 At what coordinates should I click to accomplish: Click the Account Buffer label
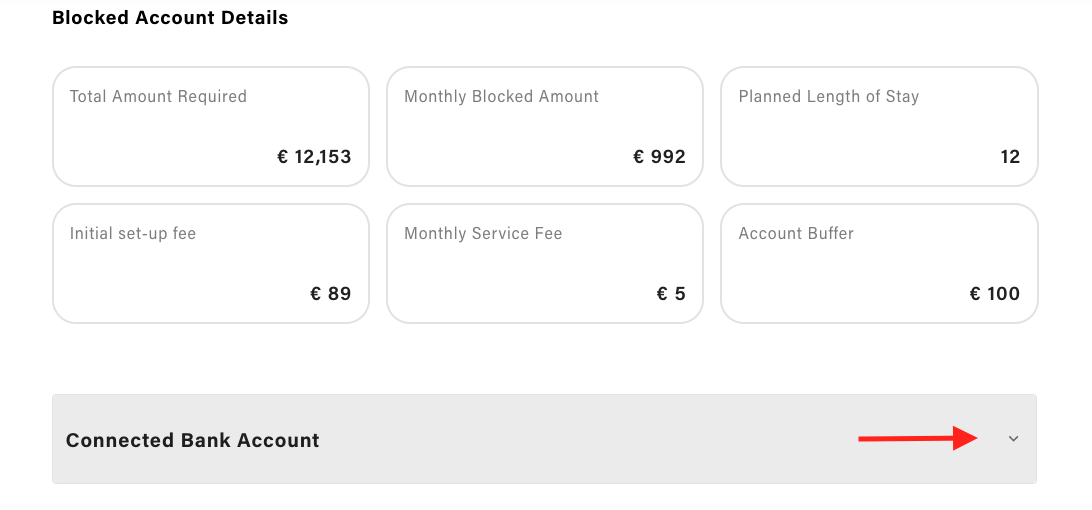(x=796, y=234)
